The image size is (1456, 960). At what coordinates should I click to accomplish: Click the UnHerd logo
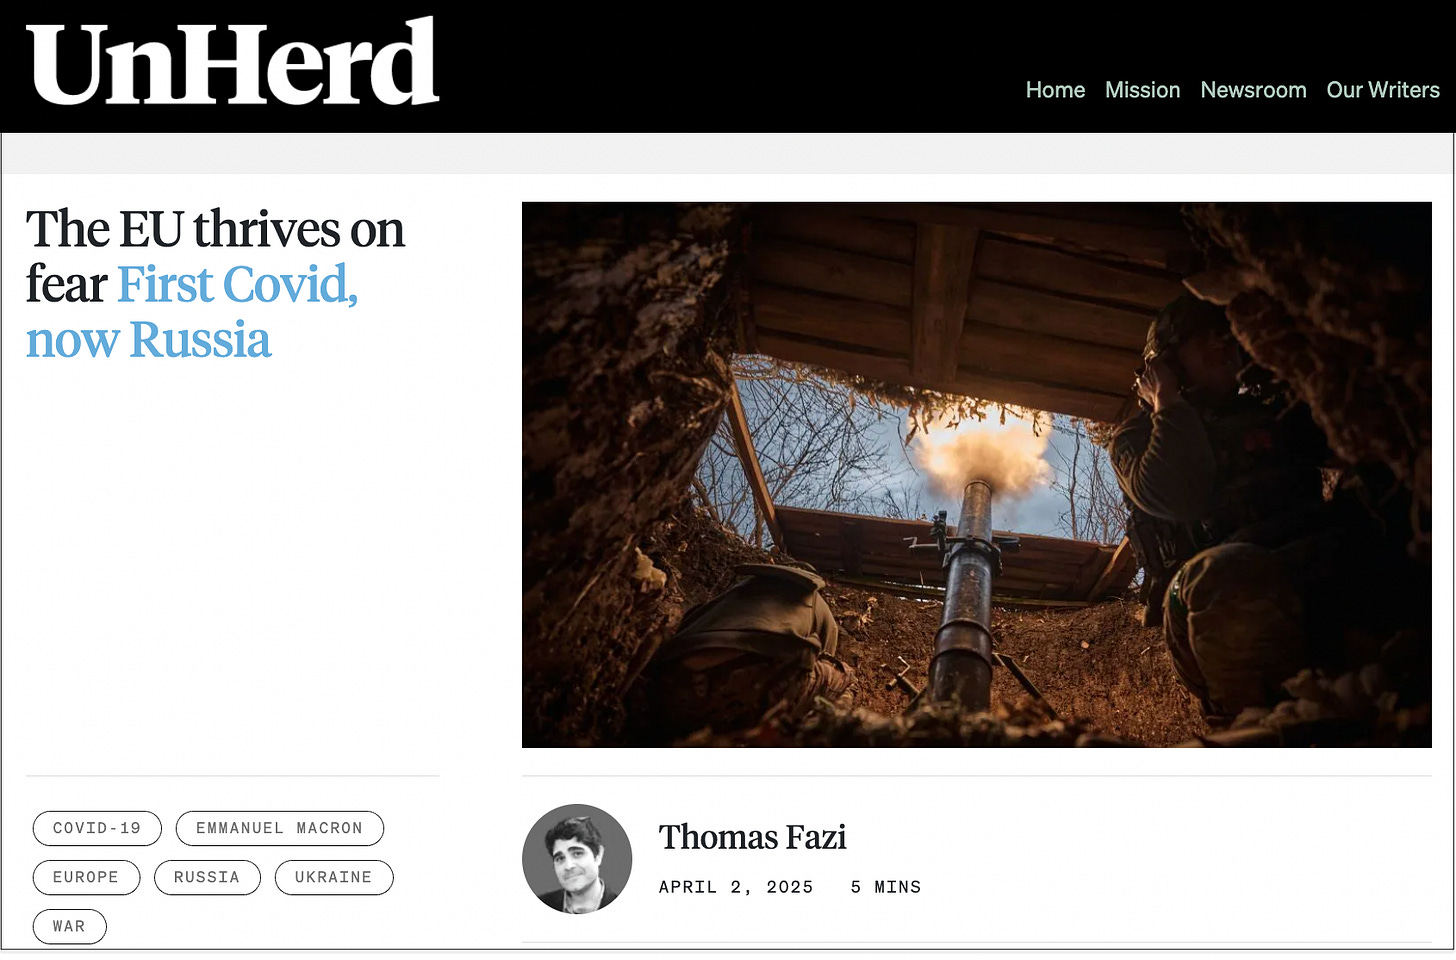(x=232, y=62)
